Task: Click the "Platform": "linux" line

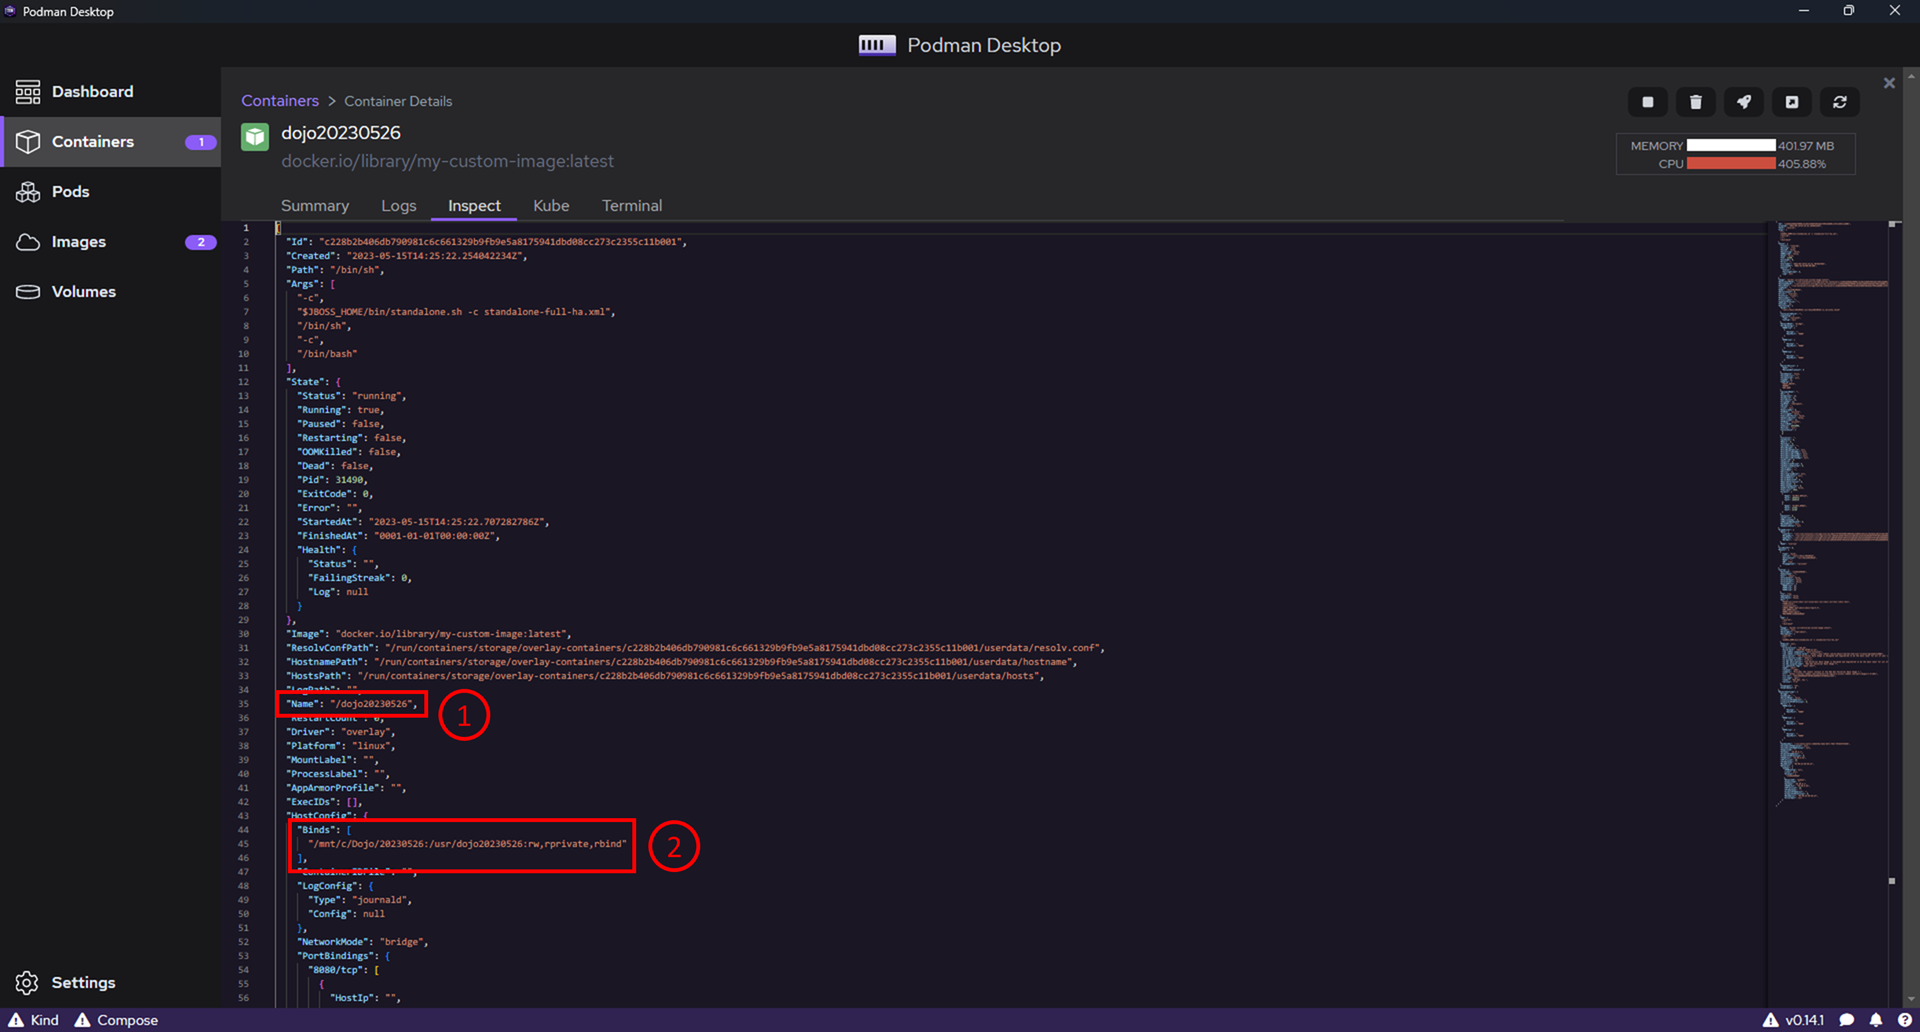Action: point(340,746)
